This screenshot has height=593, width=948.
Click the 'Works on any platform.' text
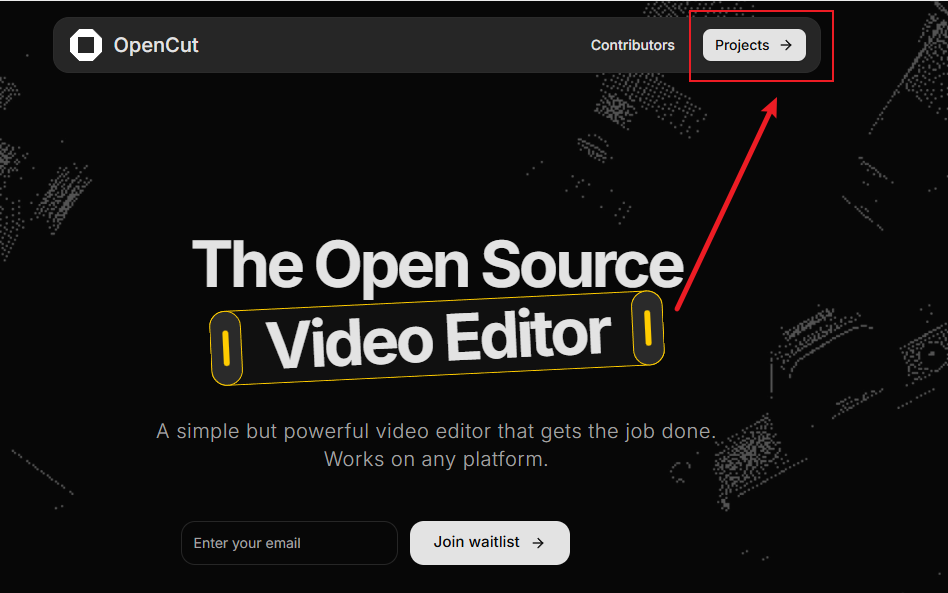[x=436, y=460]
